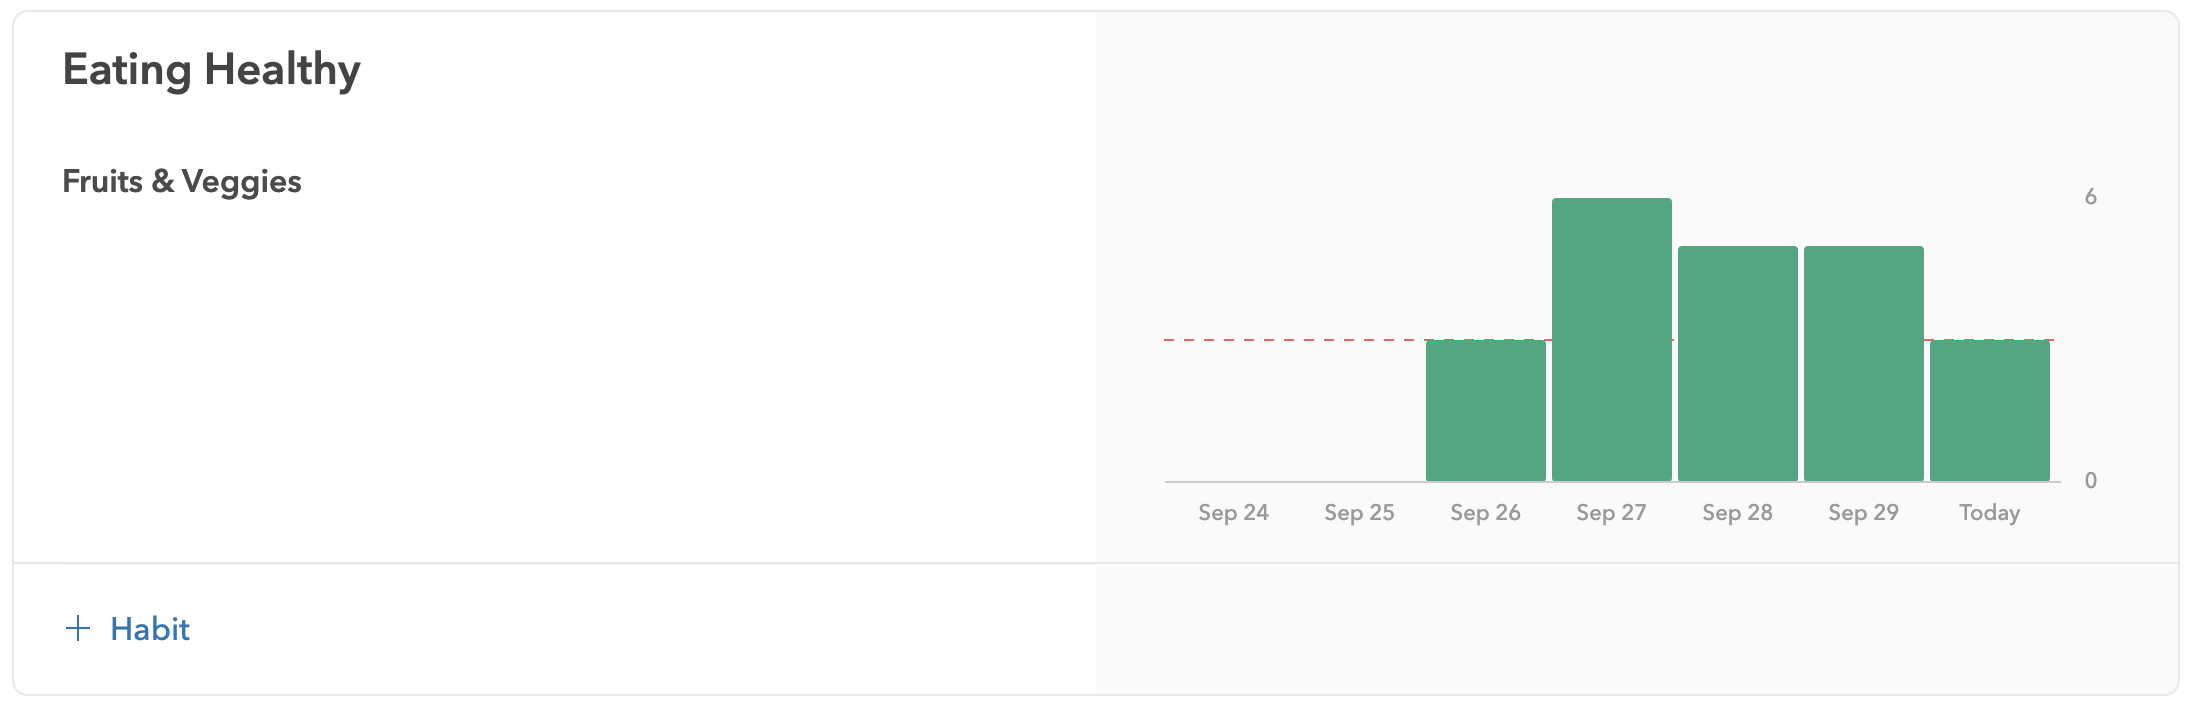Select the Sep 29 green bar
This screenshot has width=2194, height=704.
point(1864,363)
